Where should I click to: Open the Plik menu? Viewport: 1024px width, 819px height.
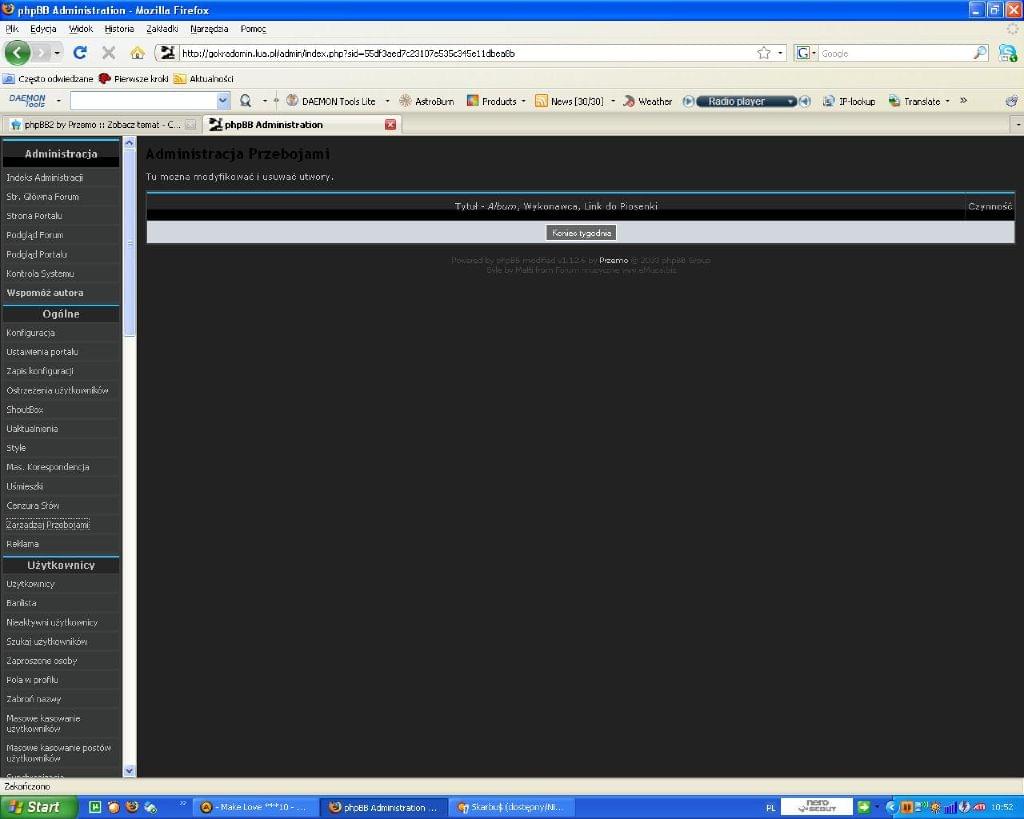12,29
